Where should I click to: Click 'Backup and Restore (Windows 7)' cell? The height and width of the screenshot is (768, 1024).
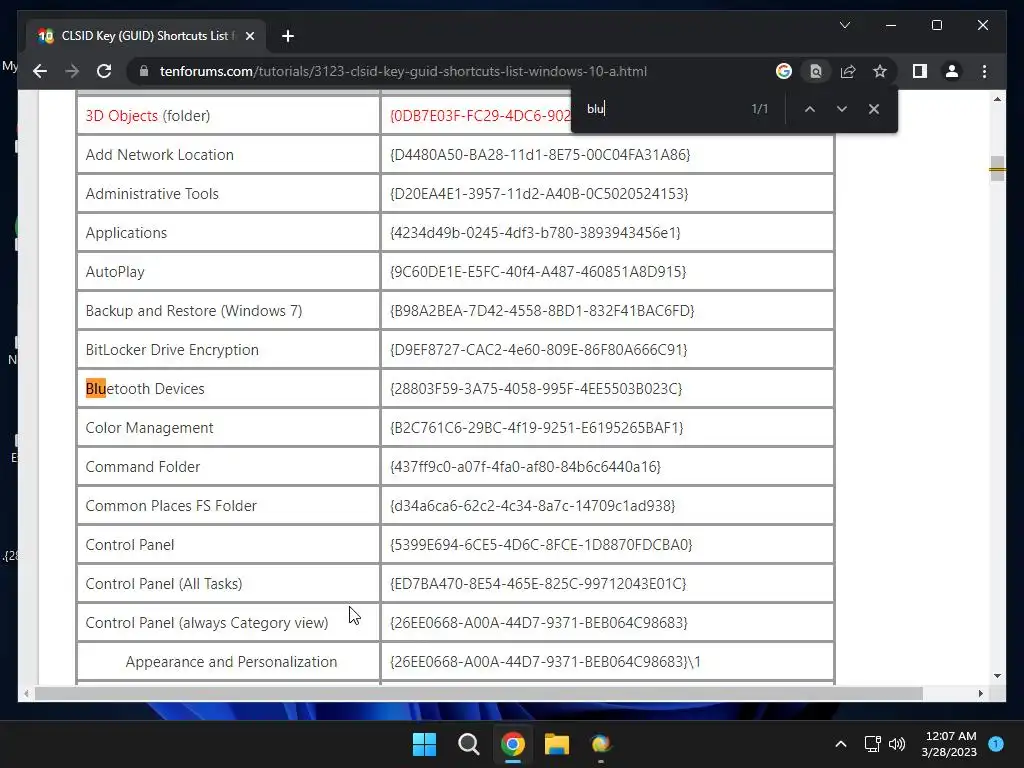228,311
